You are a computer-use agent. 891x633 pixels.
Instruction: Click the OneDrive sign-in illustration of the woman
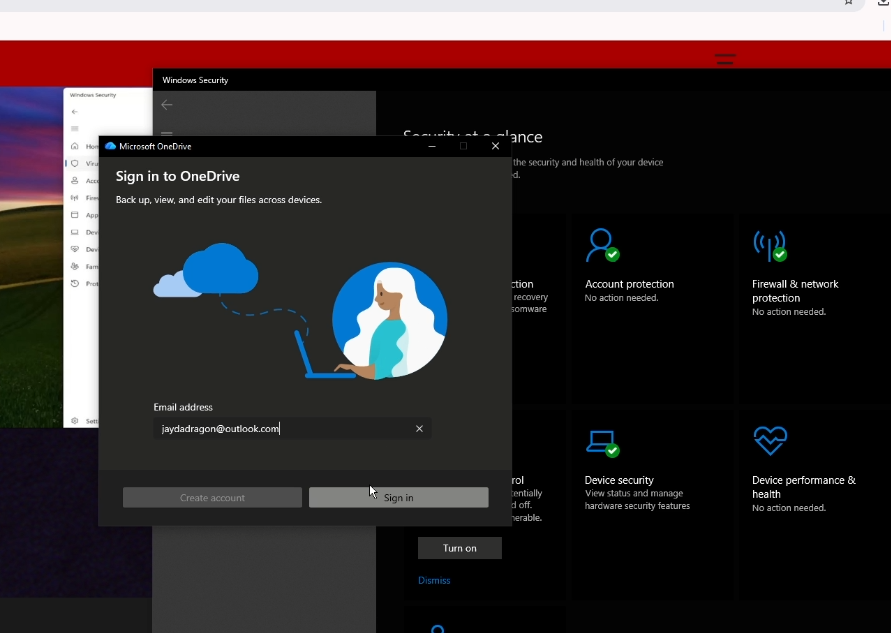click(x=390, y=320)
